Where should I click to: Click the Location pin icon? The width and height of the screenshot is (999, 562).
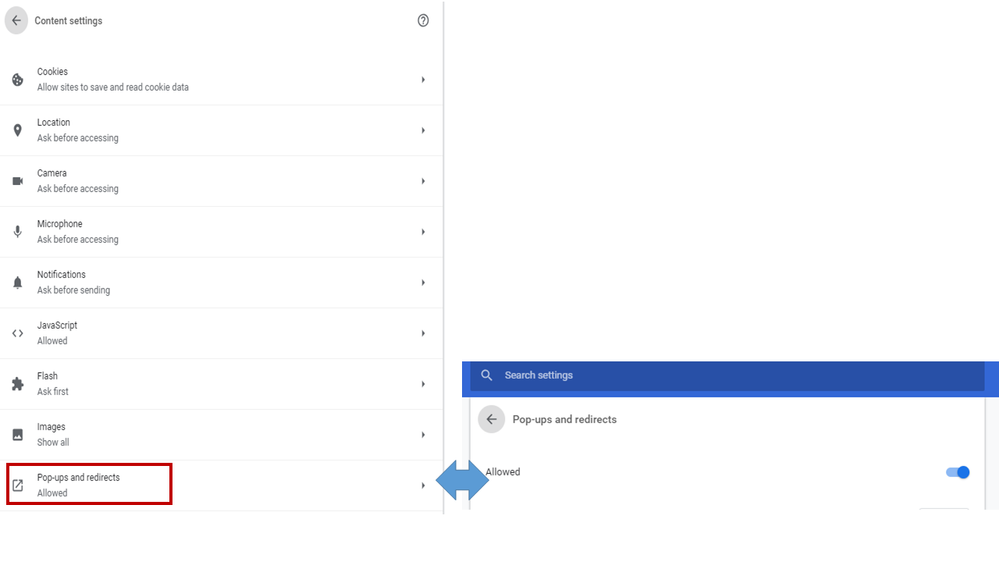click(17, 130)
